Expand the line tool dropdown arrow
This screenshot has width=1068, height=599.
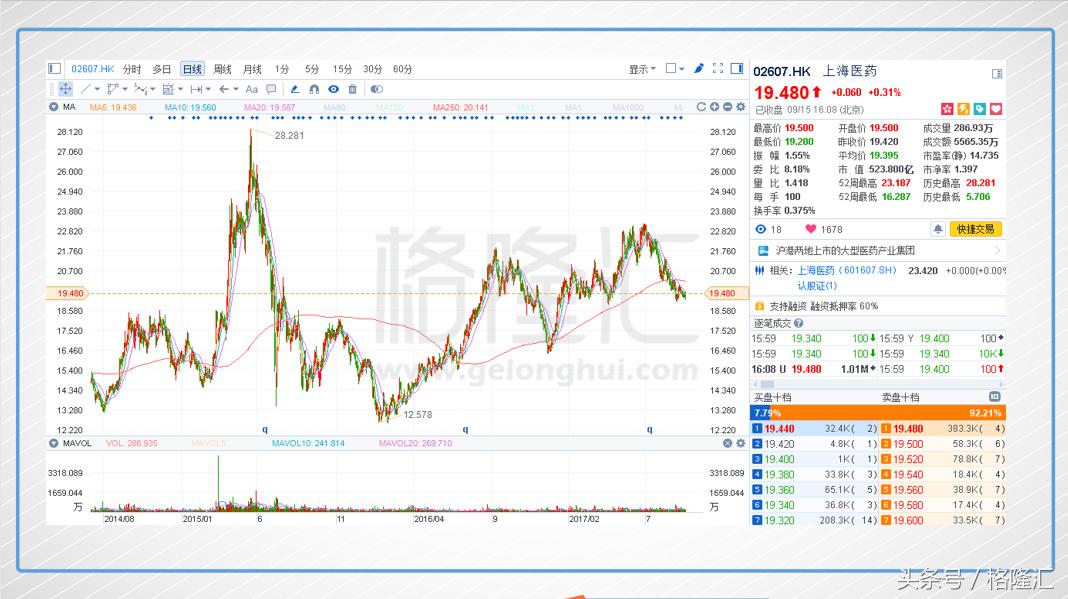pyautogui.click(x=97, y=89)
